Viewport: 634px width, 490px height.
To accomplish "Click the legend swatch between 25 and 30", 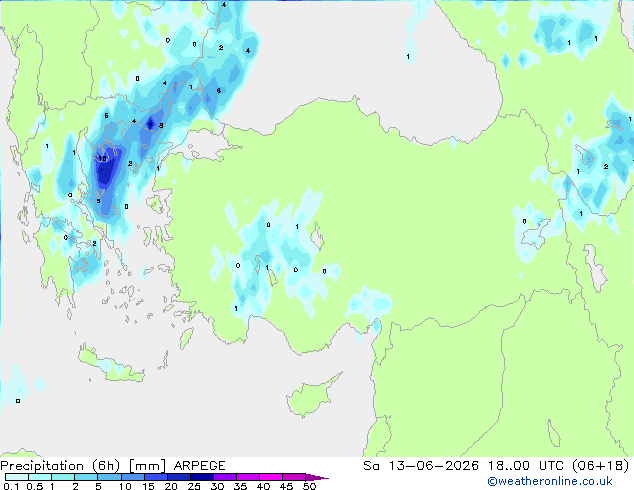I will click(201, 477).
